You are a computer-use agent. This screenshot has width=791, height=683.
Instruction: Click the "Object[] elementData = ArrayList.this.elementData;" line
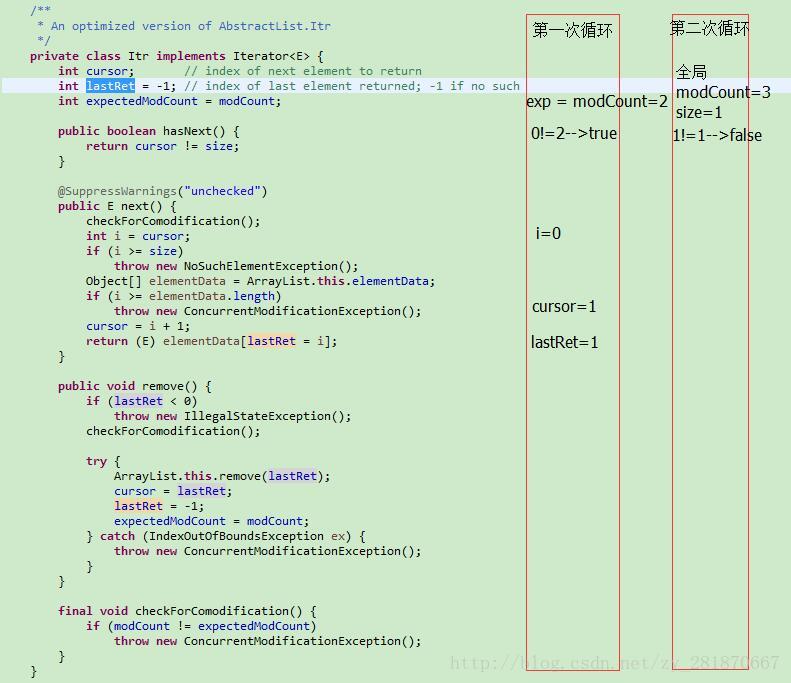click(260, 281)
